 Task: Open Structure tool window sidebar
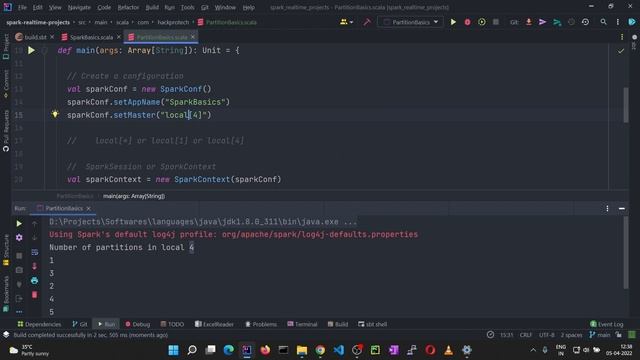[6, 250]
